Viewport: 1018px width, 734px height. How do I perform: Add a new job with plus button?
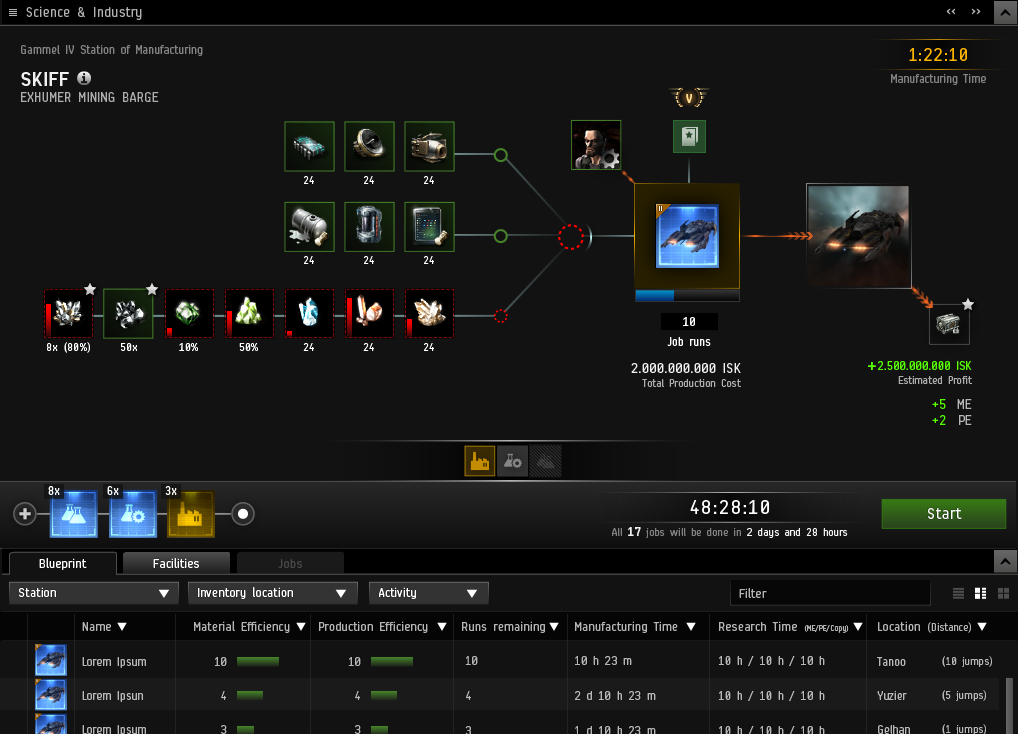coord(25,514)
